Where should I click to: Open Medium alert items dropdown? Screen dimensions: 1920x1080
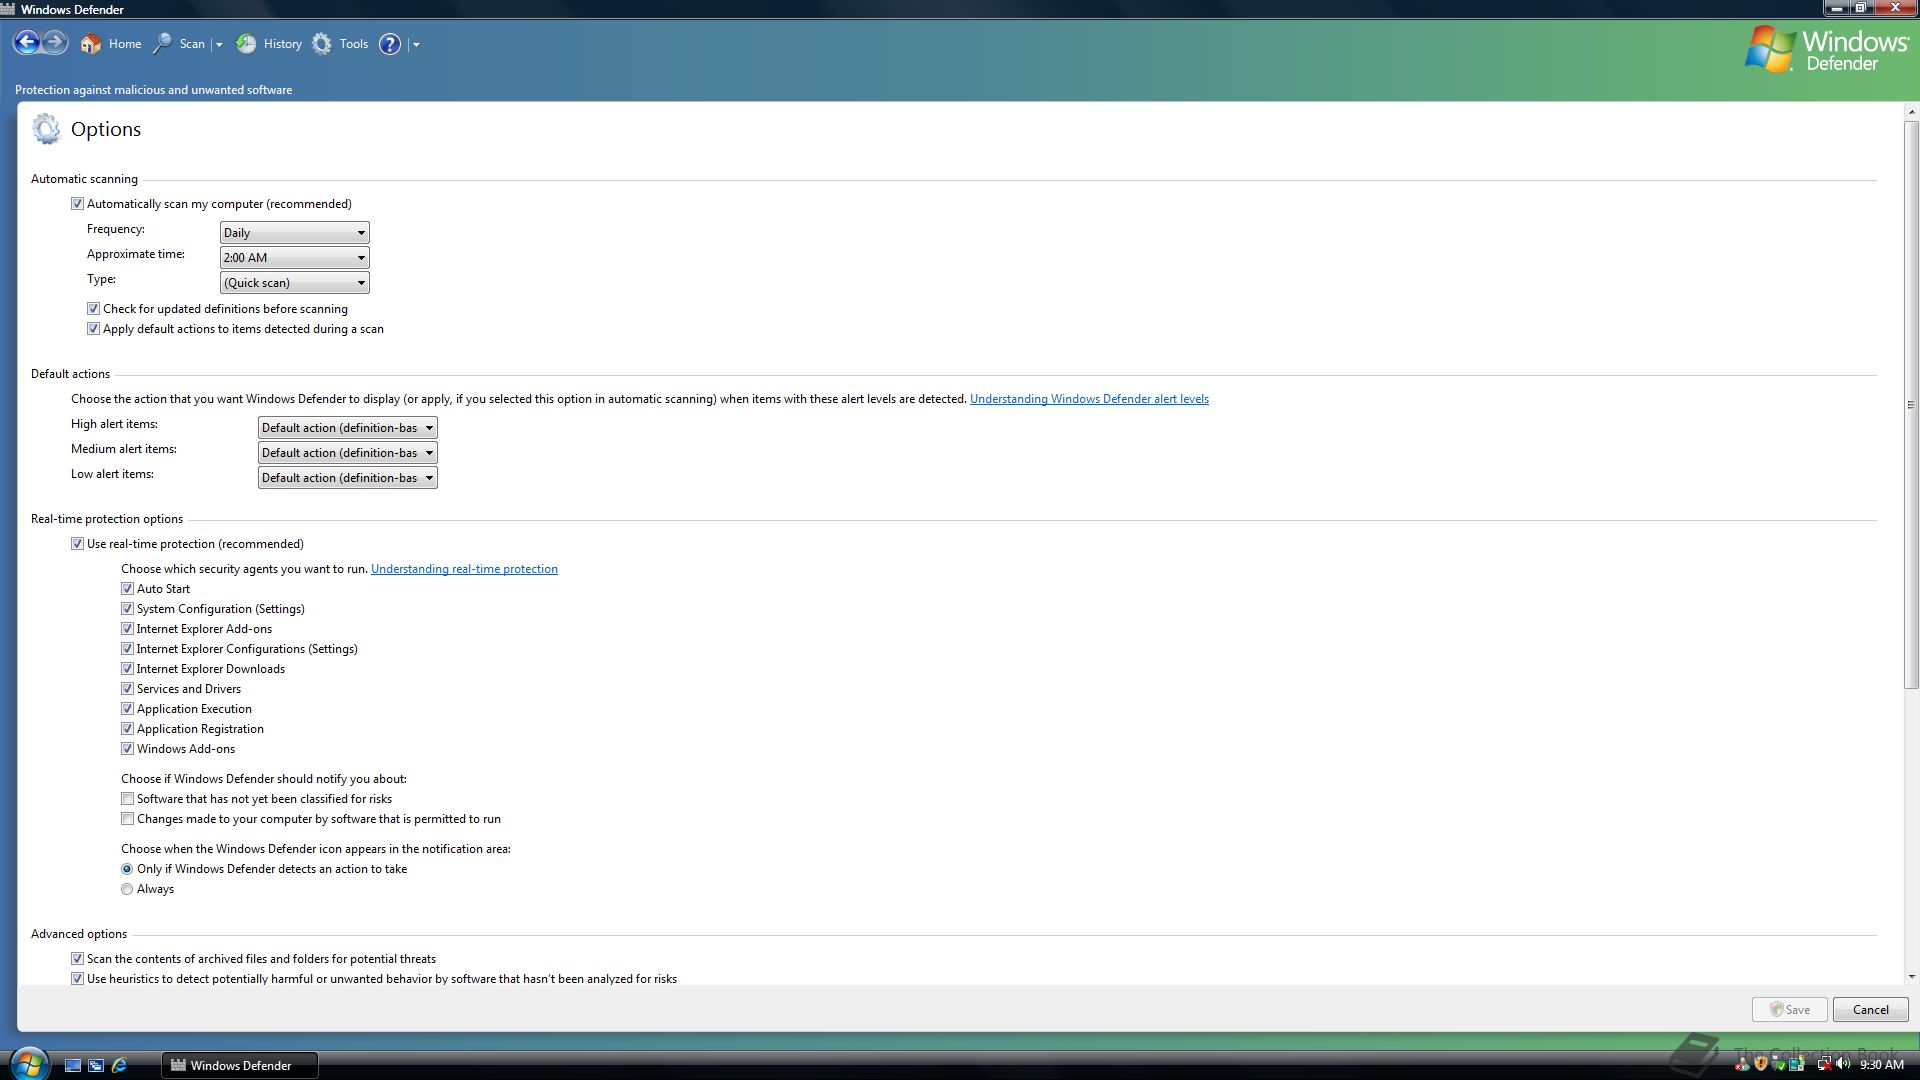click(347, 453)
